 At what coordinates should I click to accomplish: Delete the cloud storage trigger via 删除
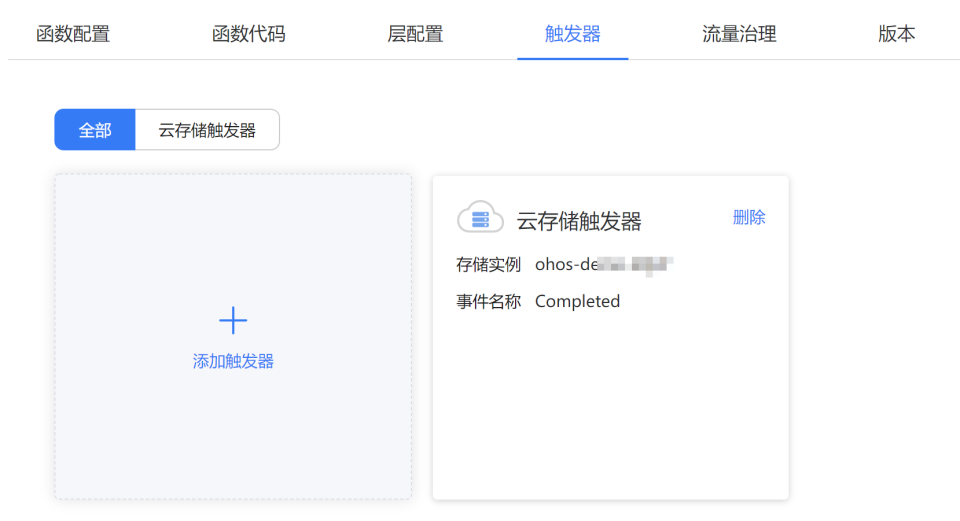pyautogui.click(x=749, y=217)
